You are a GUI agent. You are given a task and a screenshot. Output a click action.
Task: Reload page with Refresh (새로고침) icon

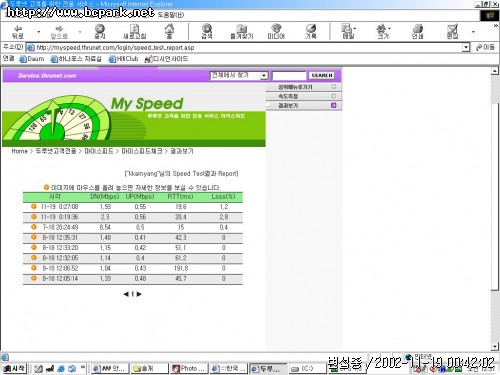point(134,32)
